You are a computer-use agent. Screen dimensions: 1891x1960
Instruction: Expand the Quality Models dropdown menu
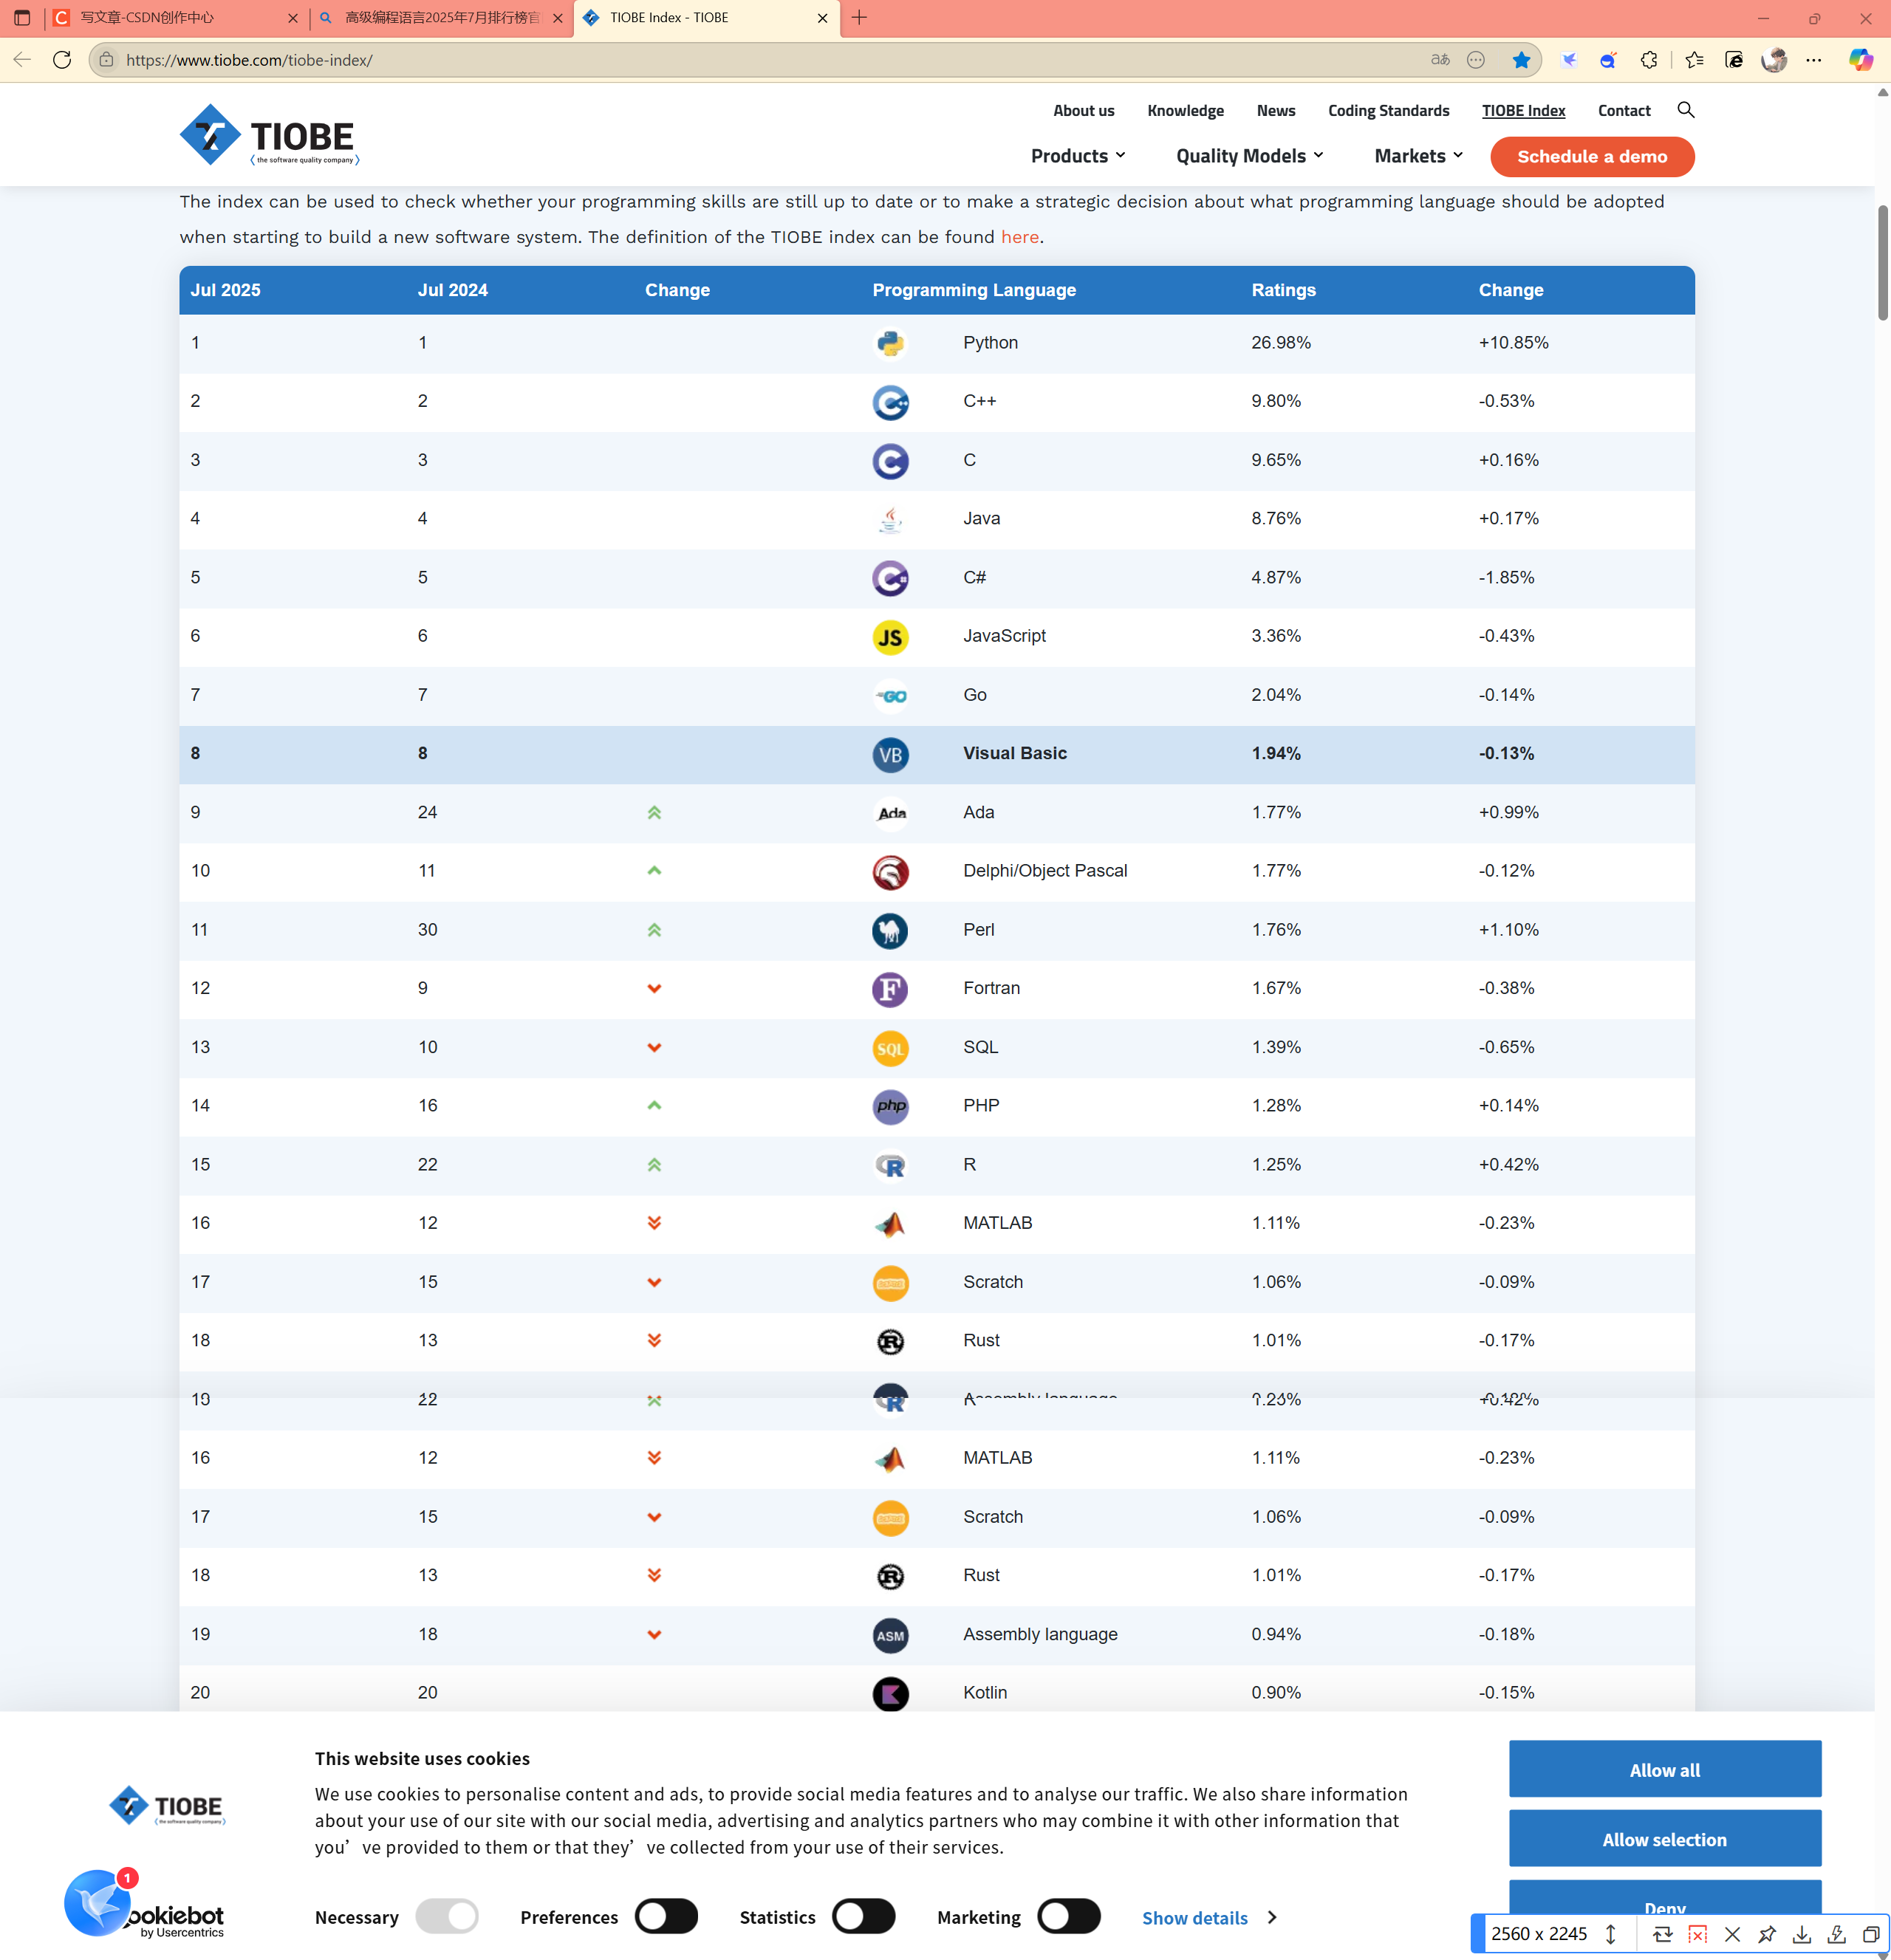point(1250,156)
